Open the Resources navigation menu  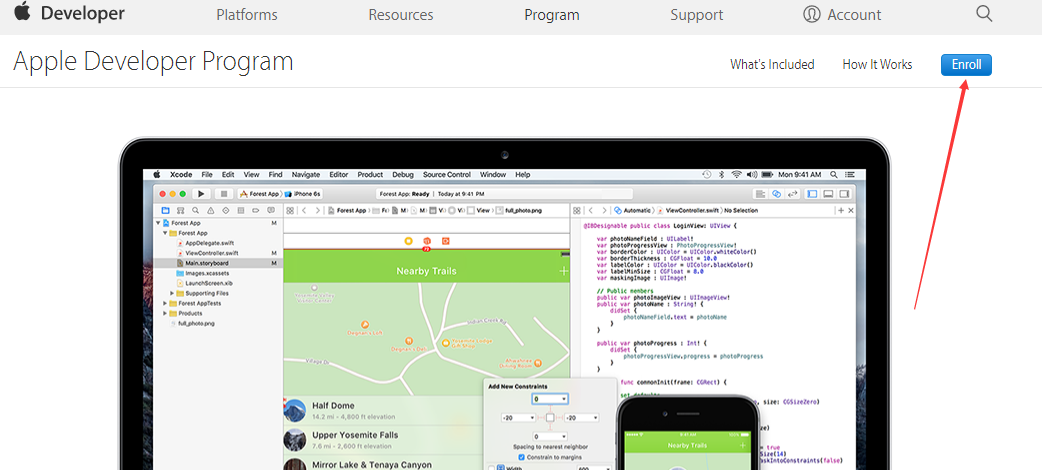401,15
